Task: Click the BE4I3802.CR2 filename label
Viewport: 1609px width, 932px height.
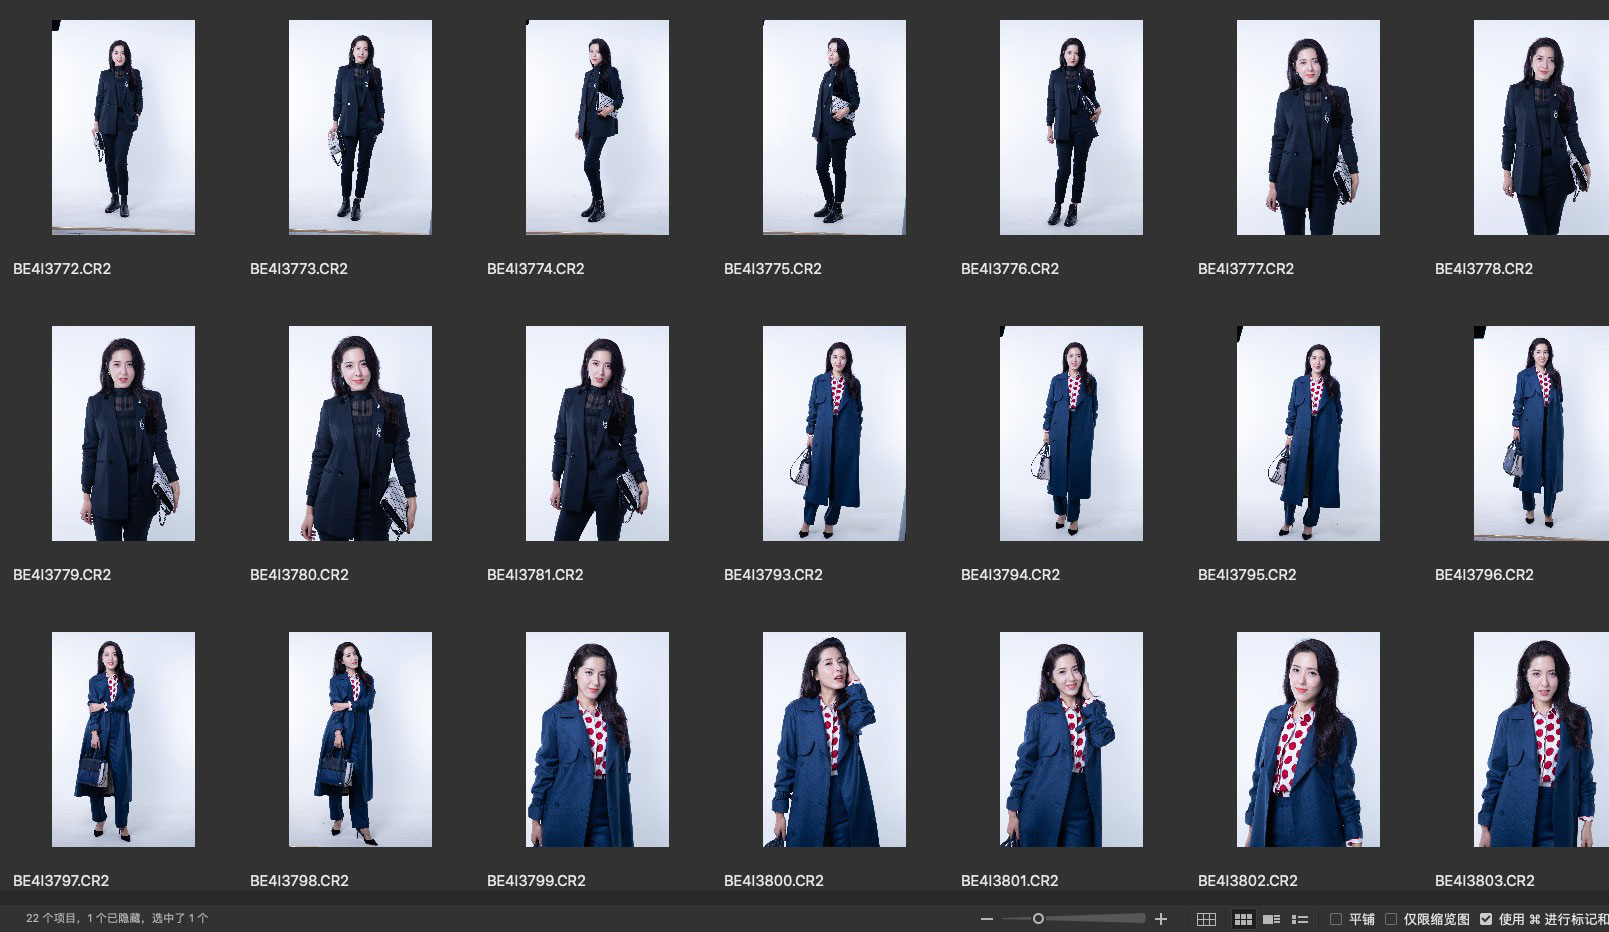Action: [1247, 881]
